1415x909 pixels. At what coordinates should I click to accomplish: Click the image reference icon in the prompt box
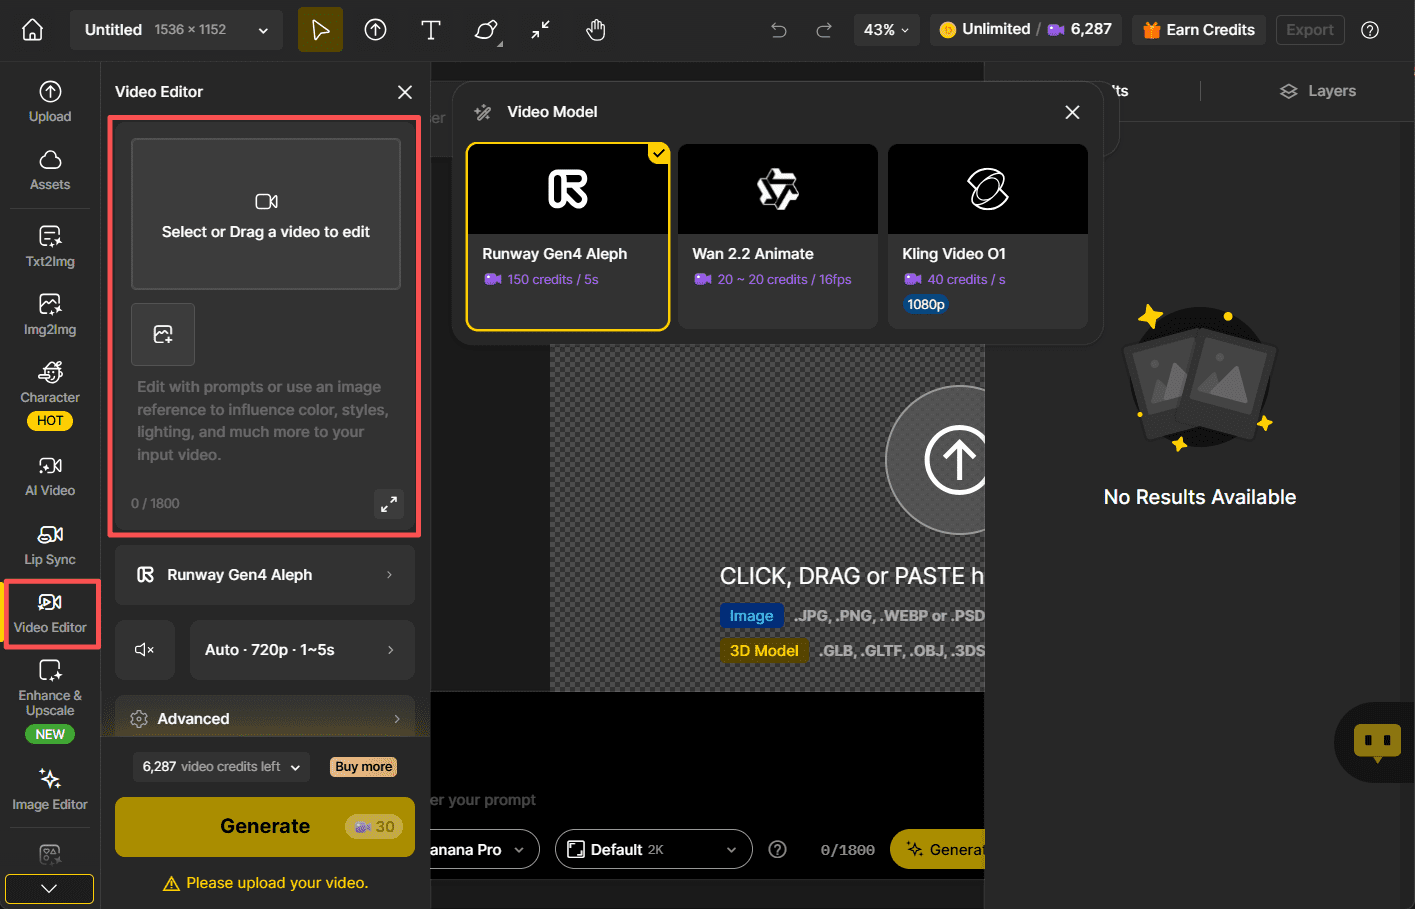tap(163, 334)
